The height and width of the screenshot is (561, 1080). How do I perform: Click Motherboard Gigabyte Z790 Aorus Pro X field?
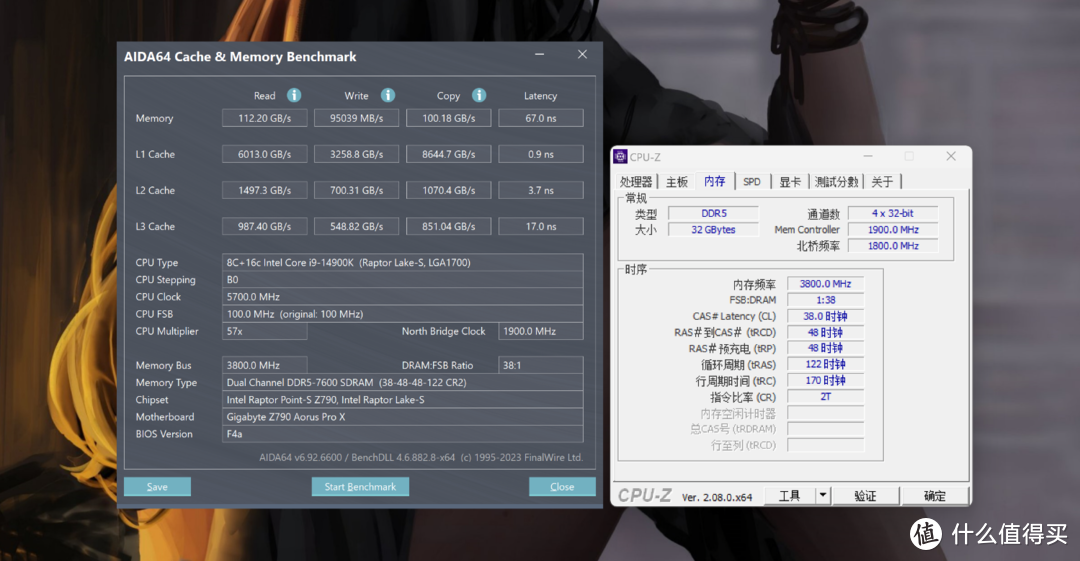(403, 416)
